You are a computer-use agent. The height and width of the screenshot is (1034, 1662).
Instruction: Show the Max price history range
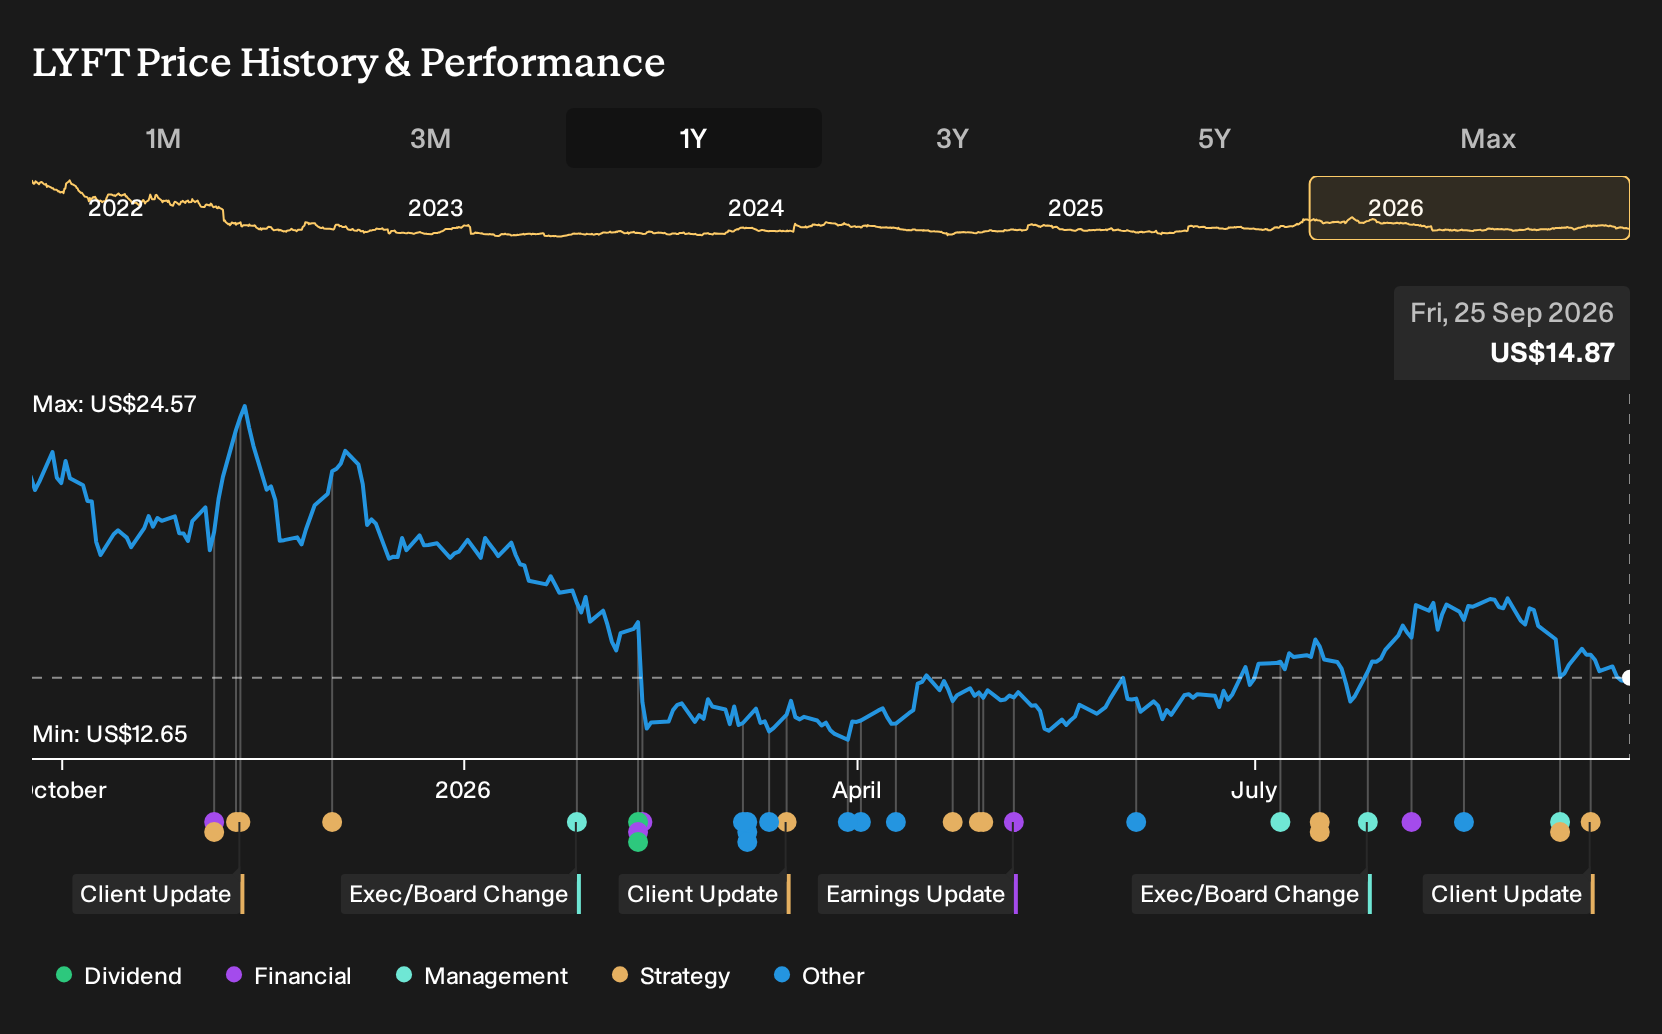click(1488, 138)
